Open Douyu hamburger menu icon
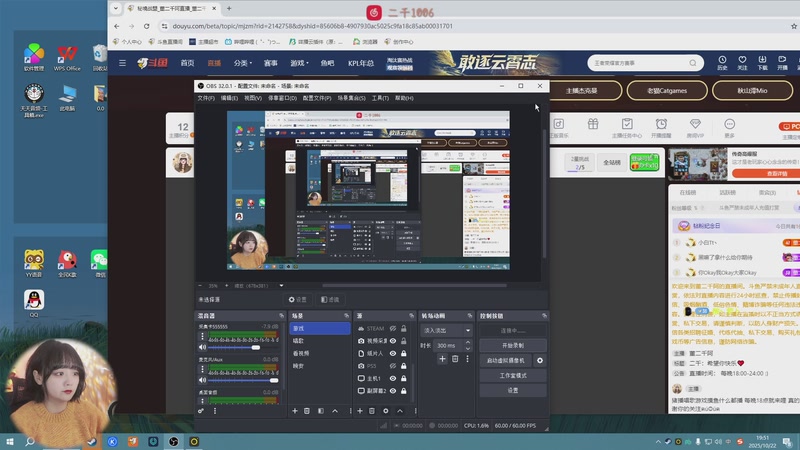This screenshot has height=450, width=800. point(122,63)
